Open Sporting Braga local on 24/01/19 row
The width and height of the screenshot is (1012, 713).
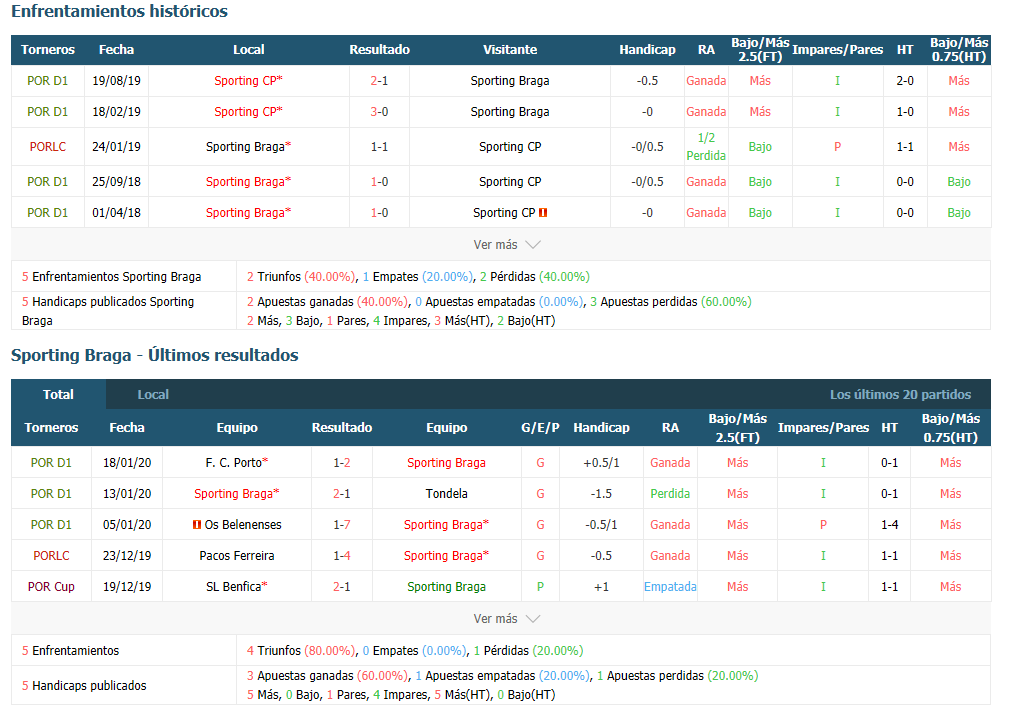click(x=248, y=146)
